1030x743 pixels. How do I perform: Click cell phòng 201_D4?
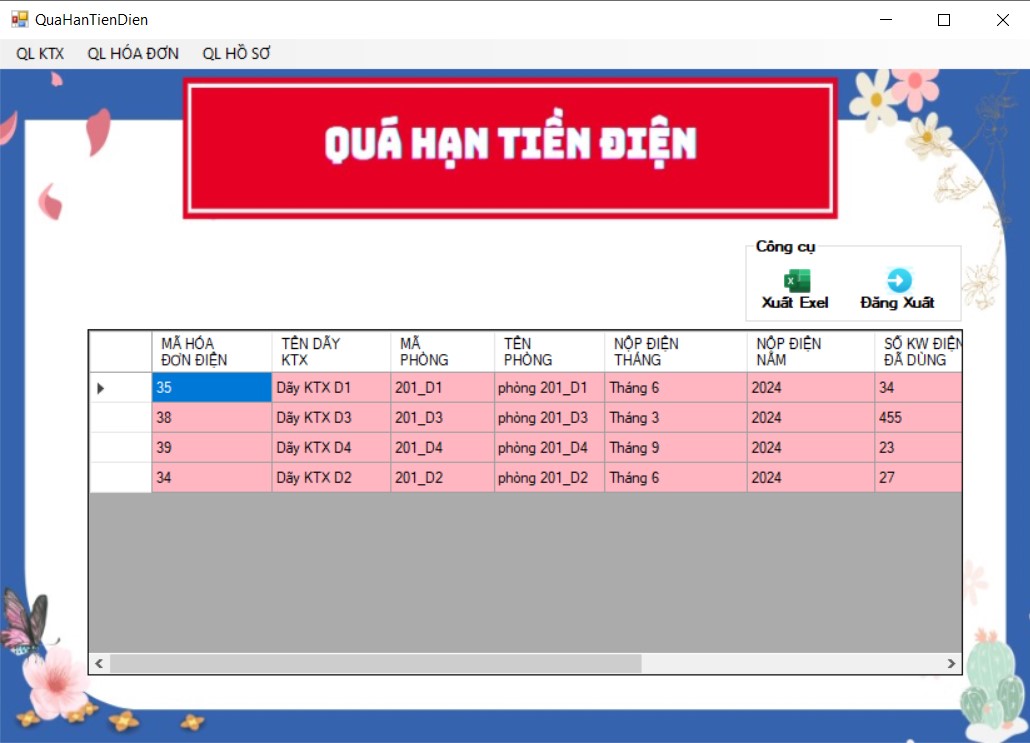[549, 447]
